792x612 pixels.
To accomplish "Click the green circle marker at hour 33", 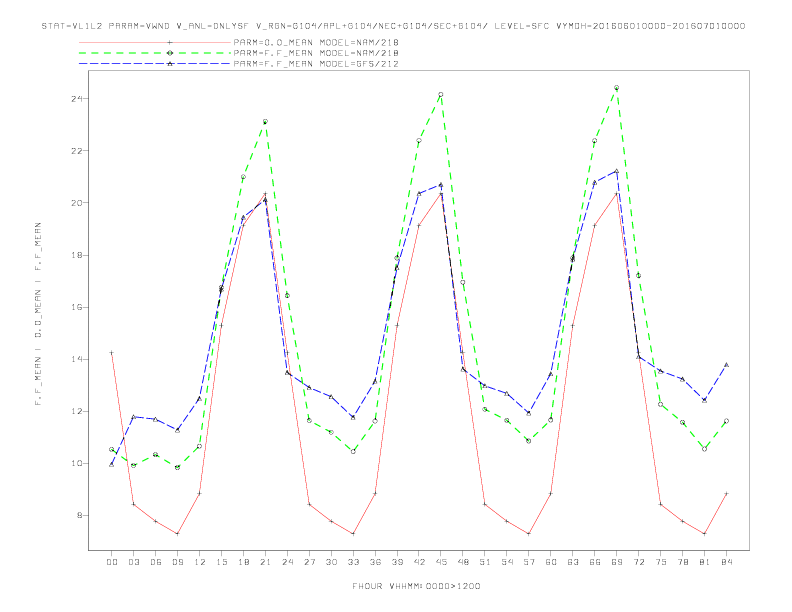I will (x=353, y=451).
